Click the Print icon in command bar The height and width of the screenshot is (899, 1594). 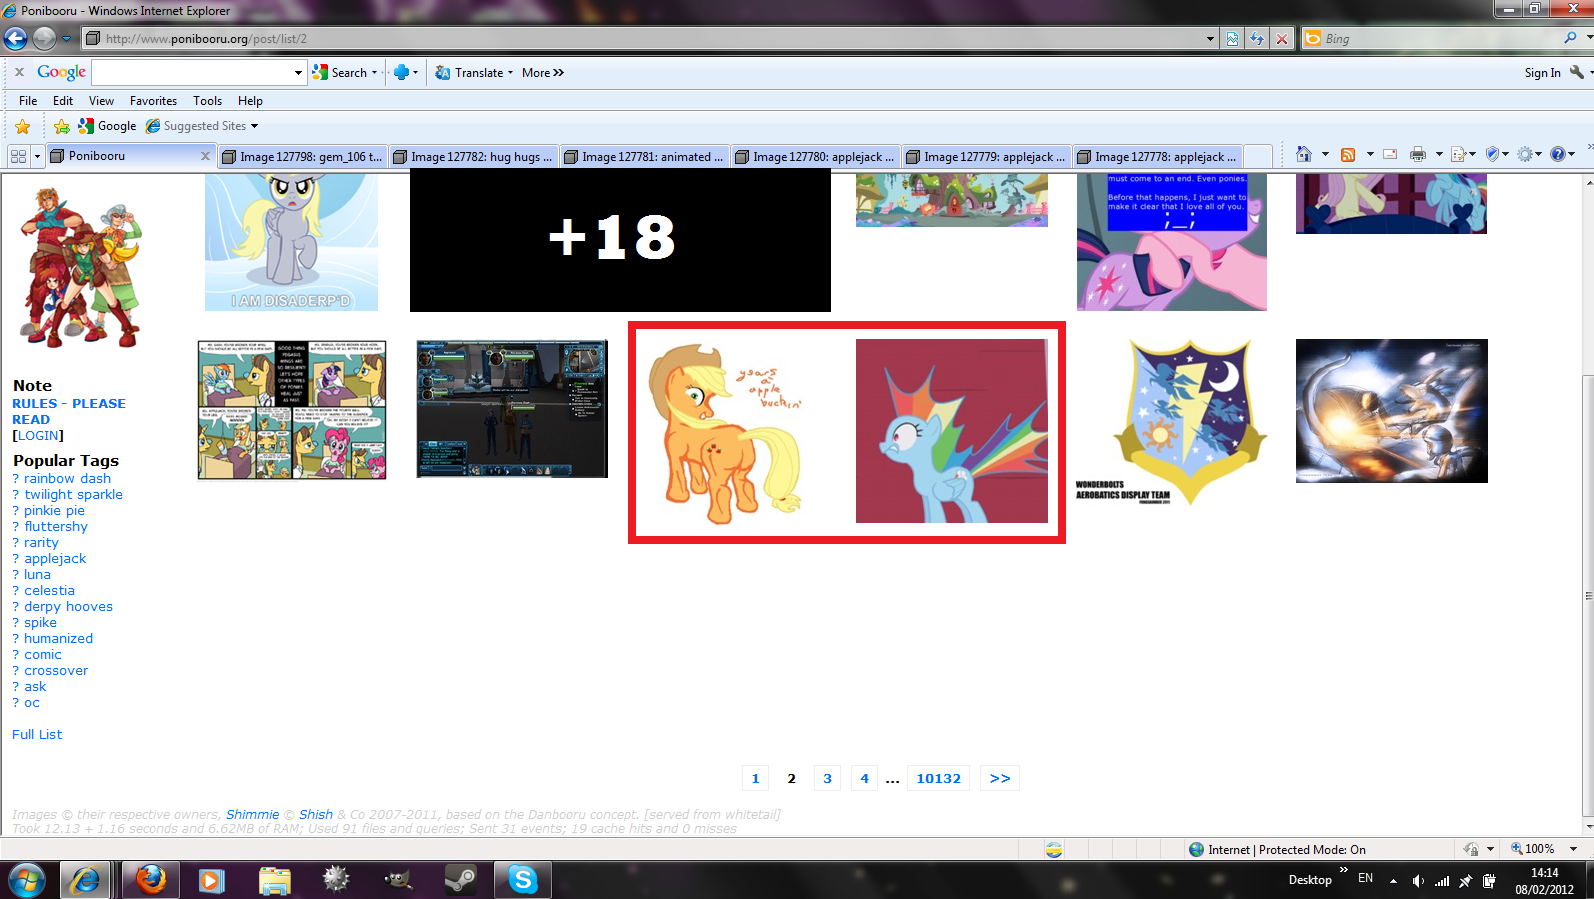point(1417,154)
